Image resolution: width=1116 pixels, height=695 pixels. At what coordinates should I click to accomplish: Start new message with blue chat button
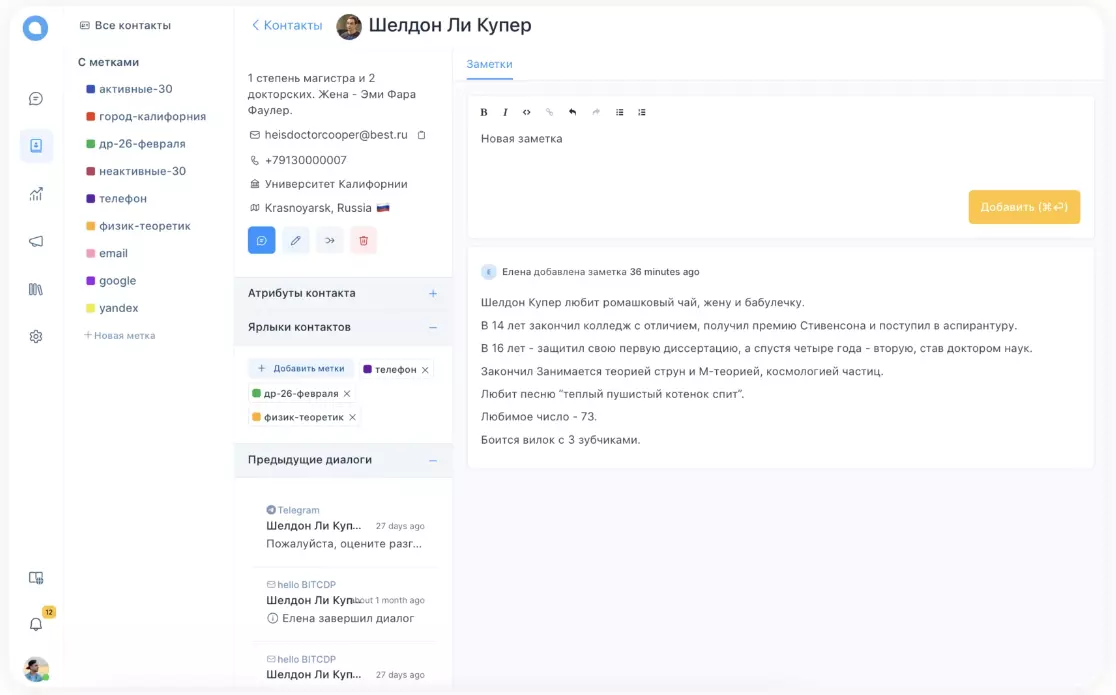(261, 240)
